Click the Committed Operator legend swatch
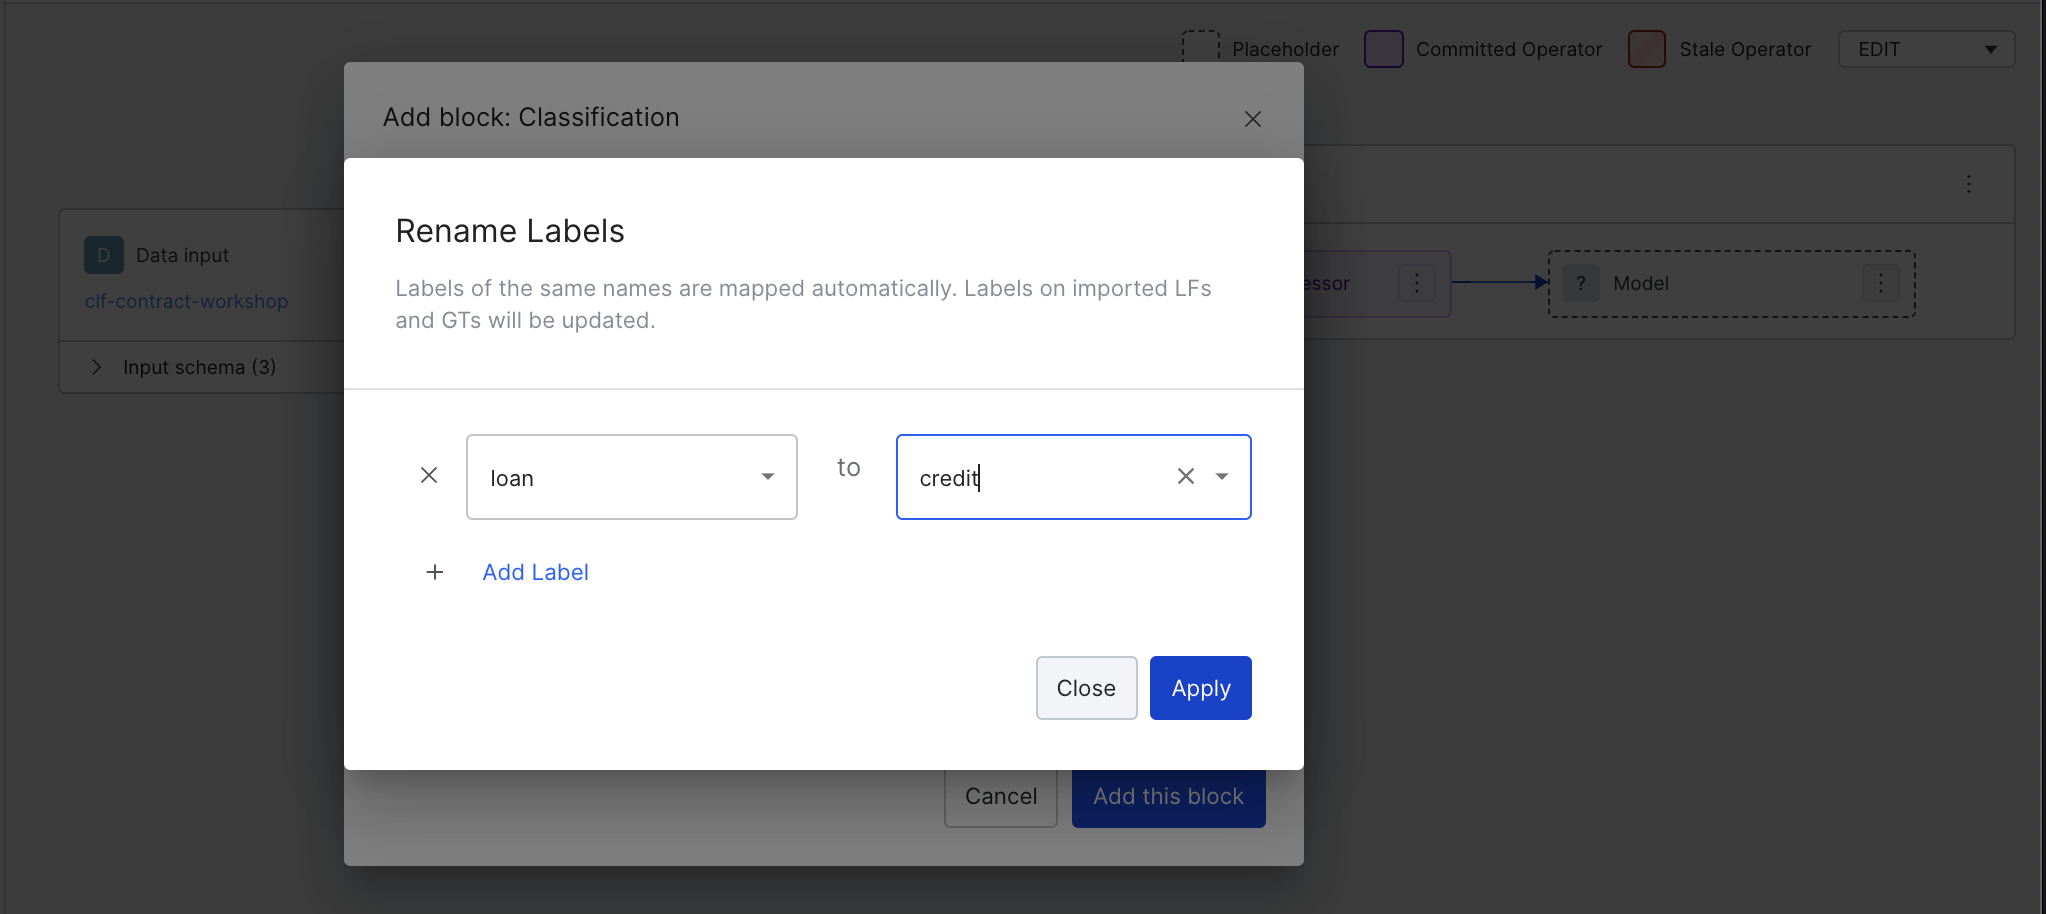 (1384, 49)
